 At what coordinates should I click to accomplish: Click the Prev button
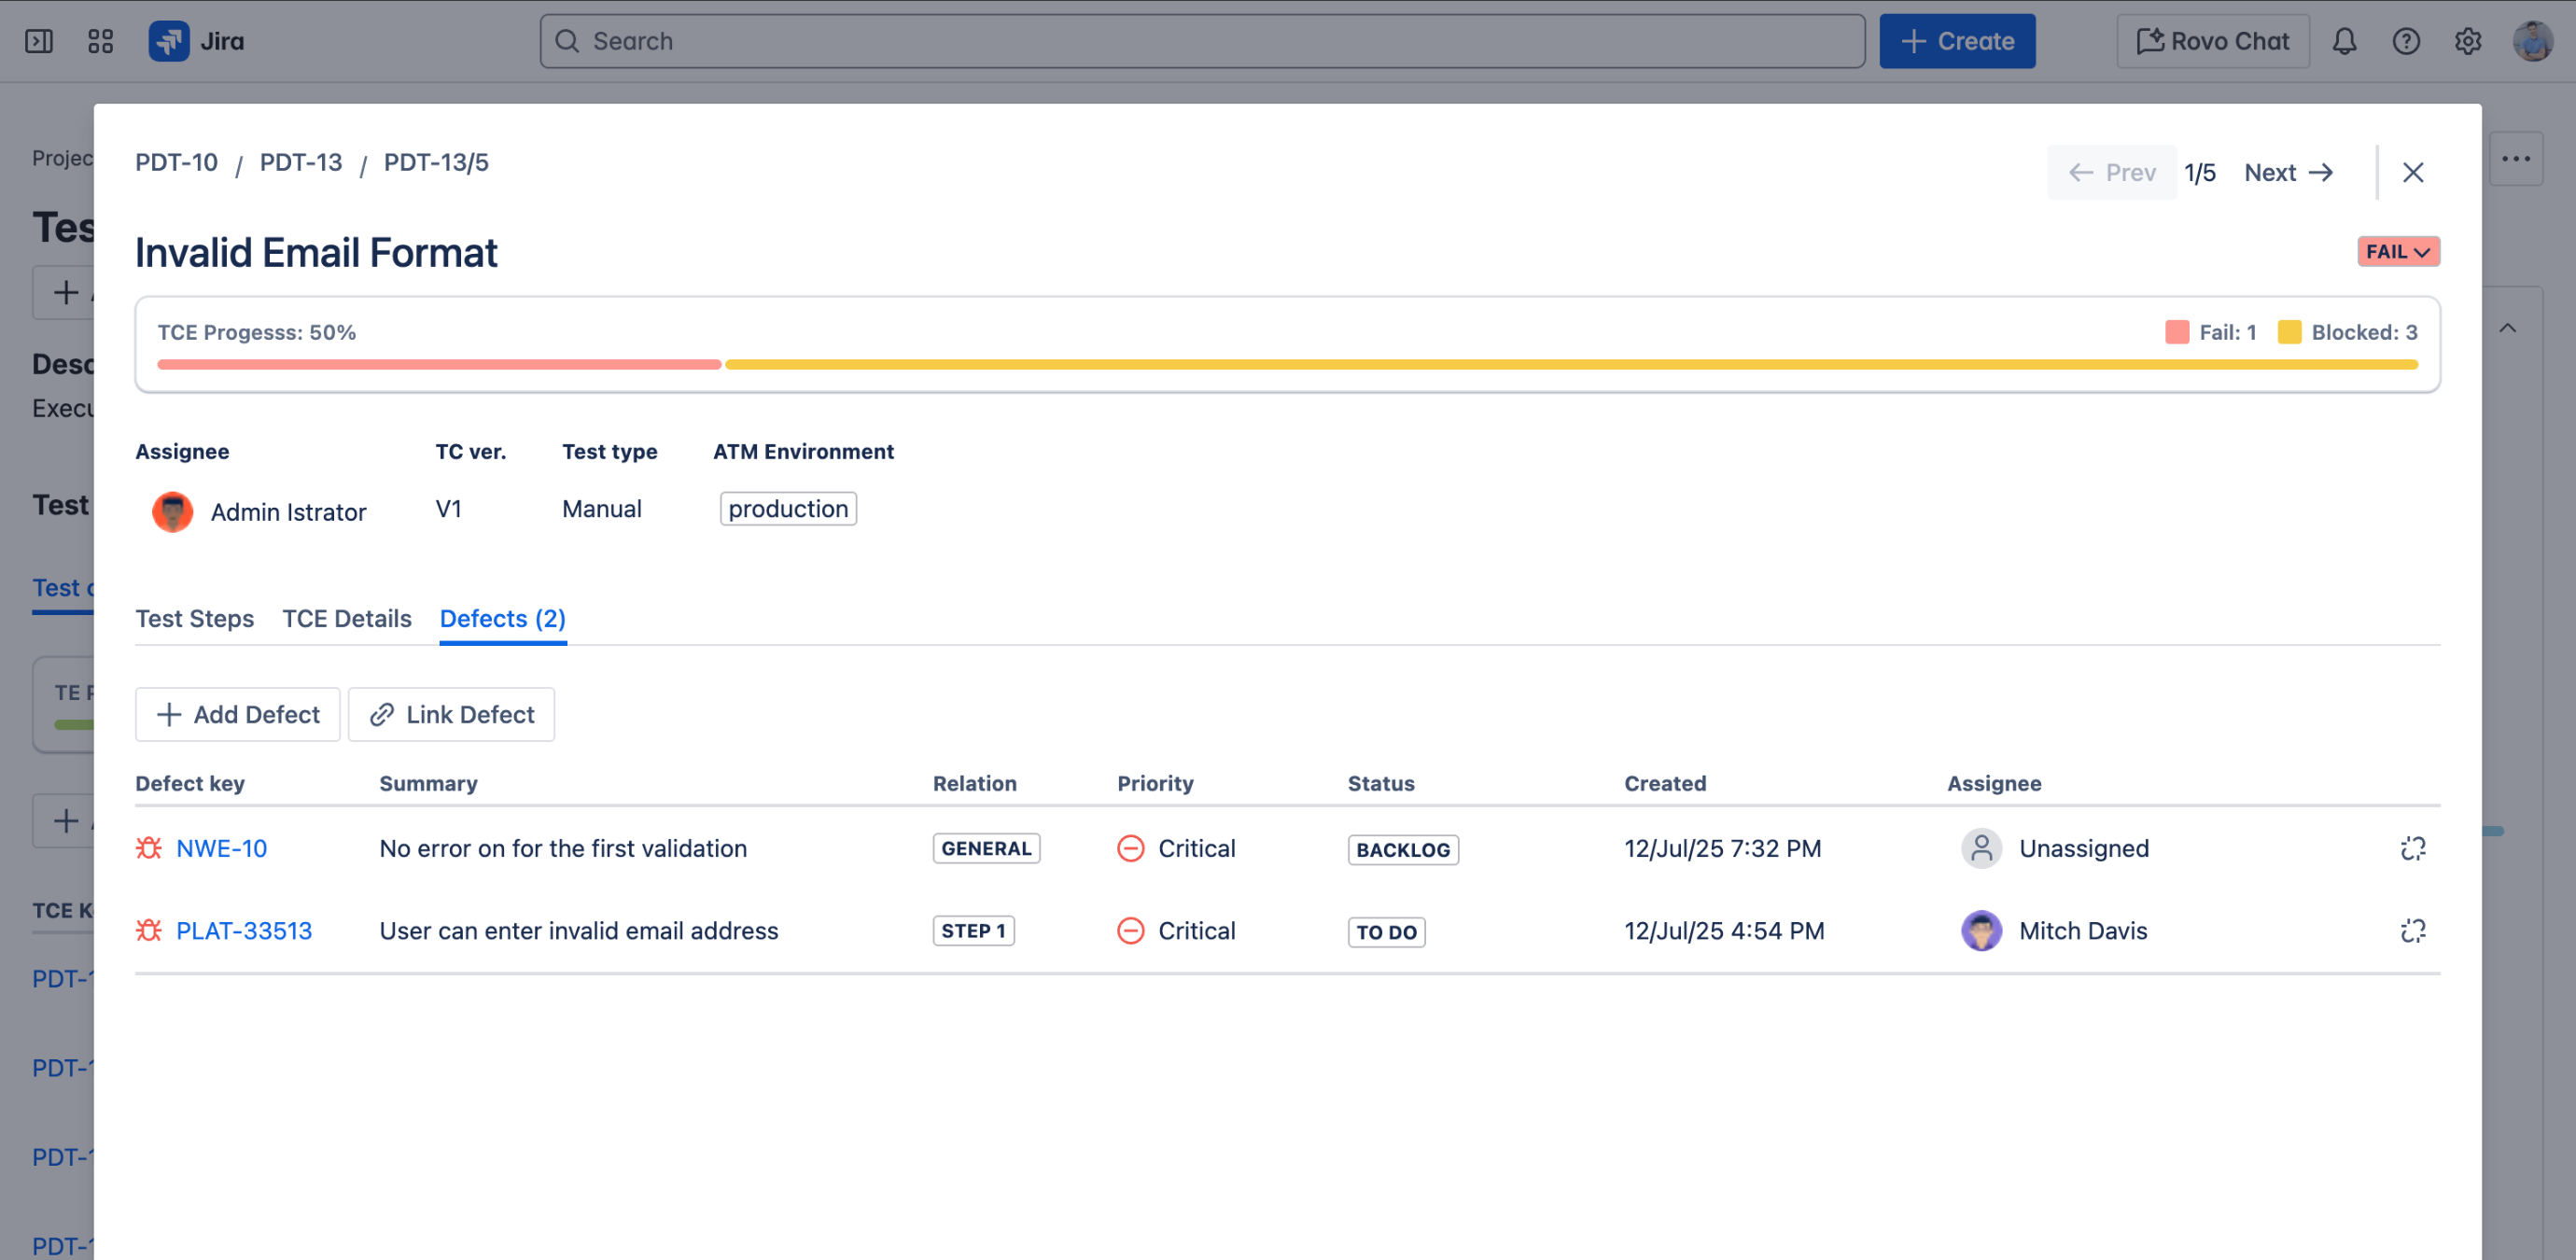[x=2112, y=172]
